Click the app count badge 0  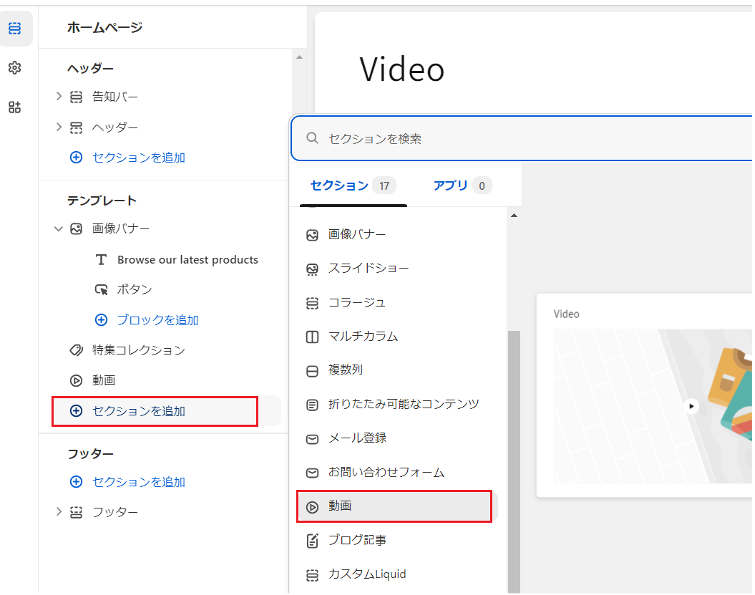point(482,186)
